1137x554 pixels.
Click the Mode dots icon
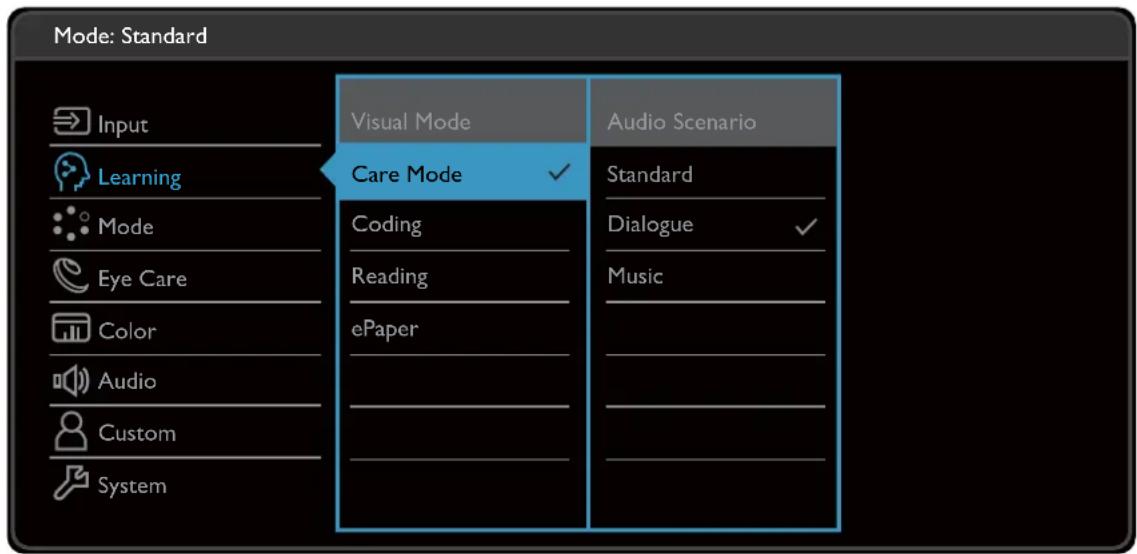[72, 225]
